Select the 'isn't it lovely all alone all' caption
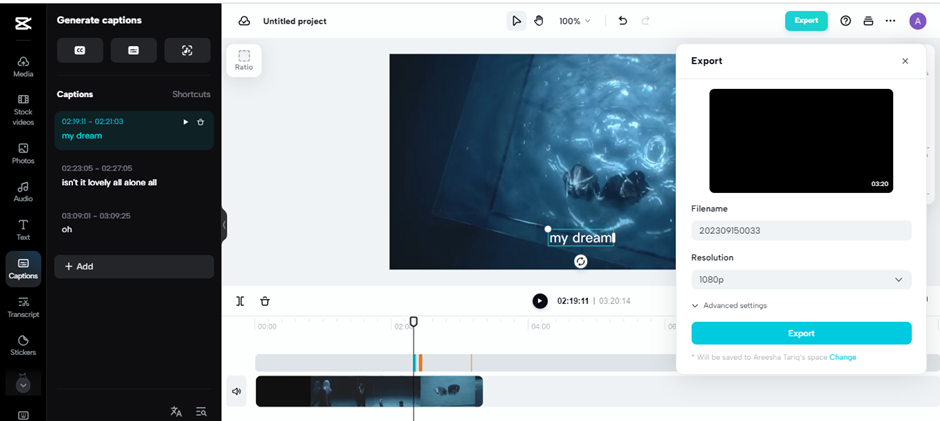Viewport: 940px width, 421px height. (134, 175)
